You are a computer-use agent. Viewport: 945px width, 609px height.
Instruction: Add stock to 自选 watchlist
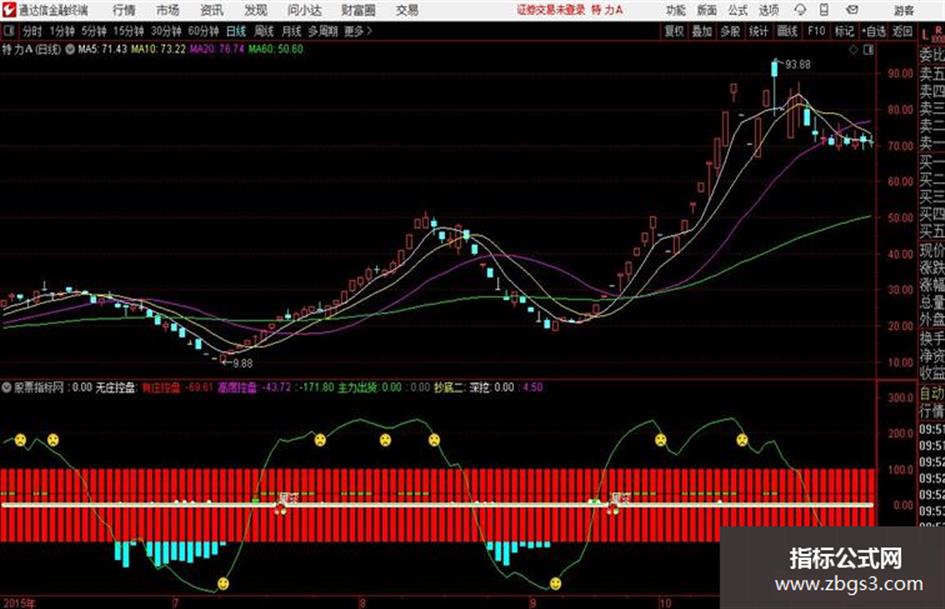(x=874, y=31)
